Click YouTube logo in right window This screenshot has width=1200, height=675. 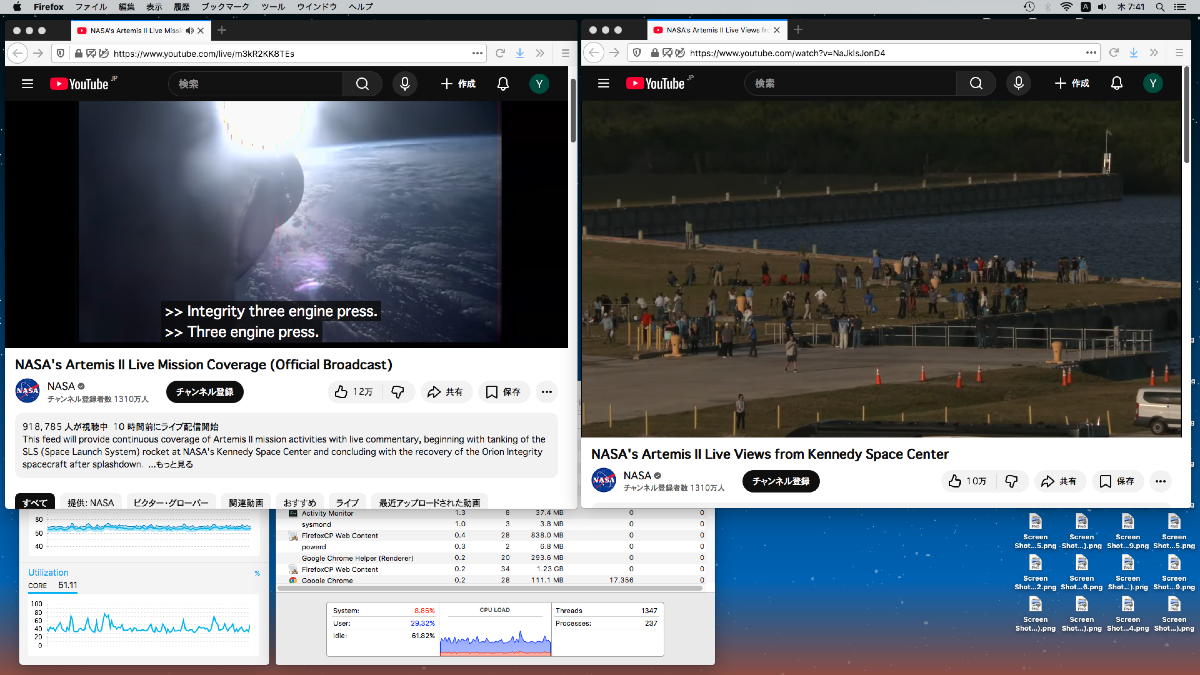658,84
